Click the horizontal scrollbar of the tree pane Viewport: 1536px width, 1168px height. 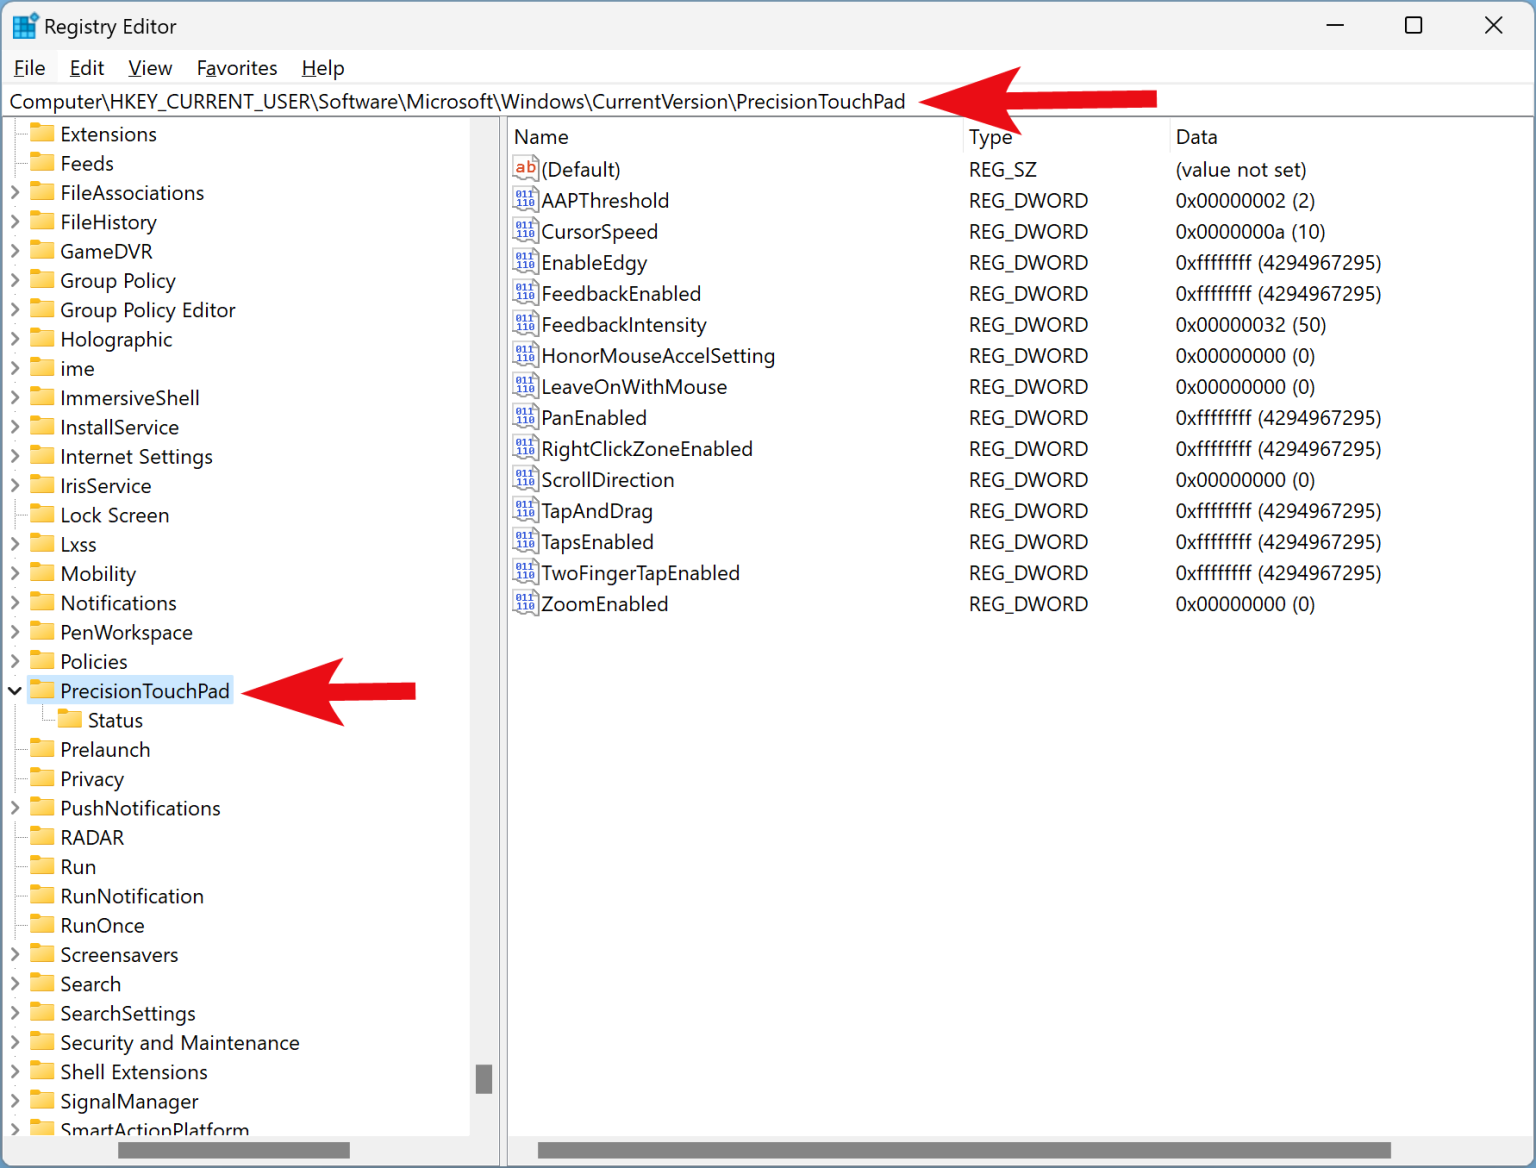[233, 1150]
